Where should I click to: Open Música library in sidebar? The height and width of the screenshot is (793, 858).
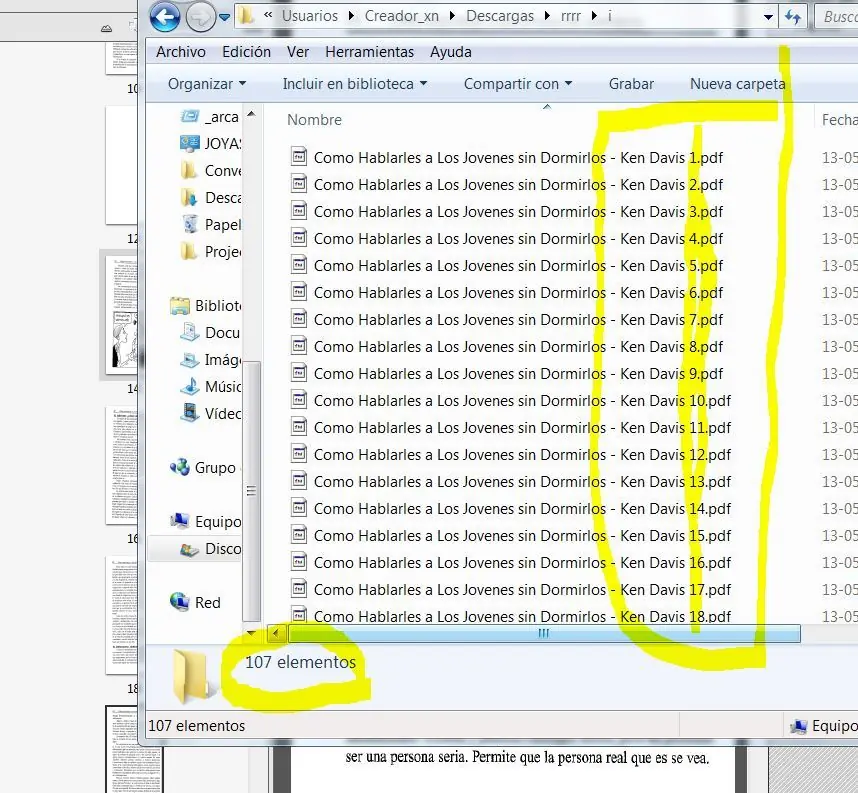click(211, 386)
